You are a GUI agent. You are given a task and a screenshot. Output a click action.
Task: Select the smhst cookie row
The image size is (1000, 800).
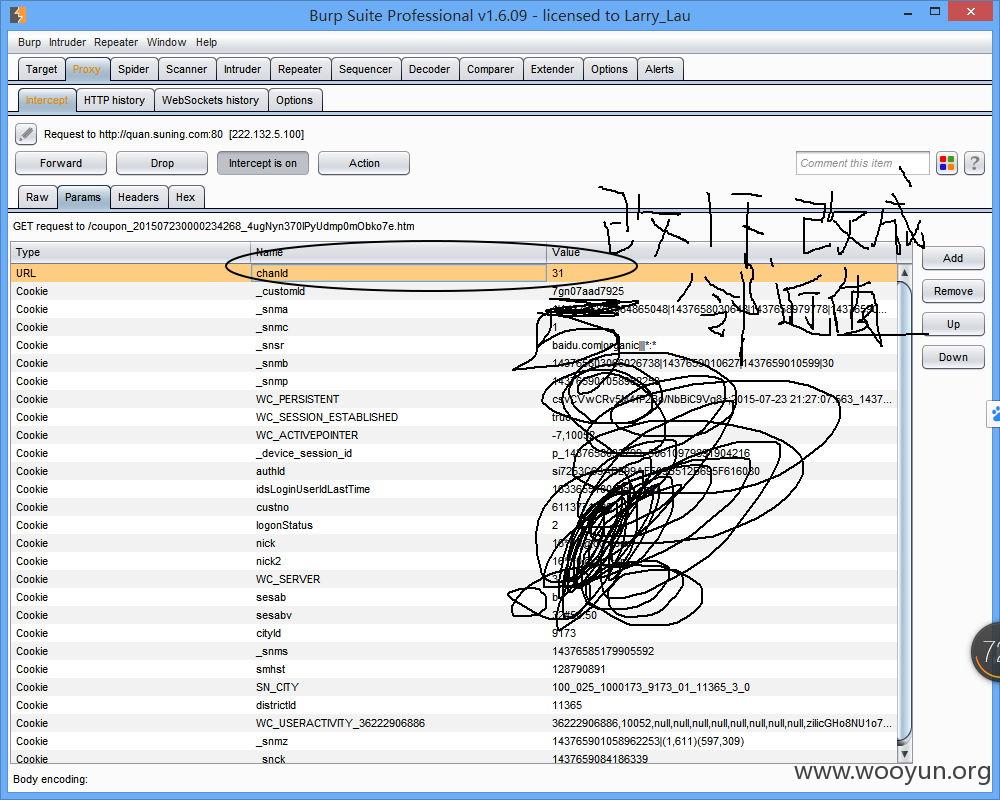coord(453,669)
